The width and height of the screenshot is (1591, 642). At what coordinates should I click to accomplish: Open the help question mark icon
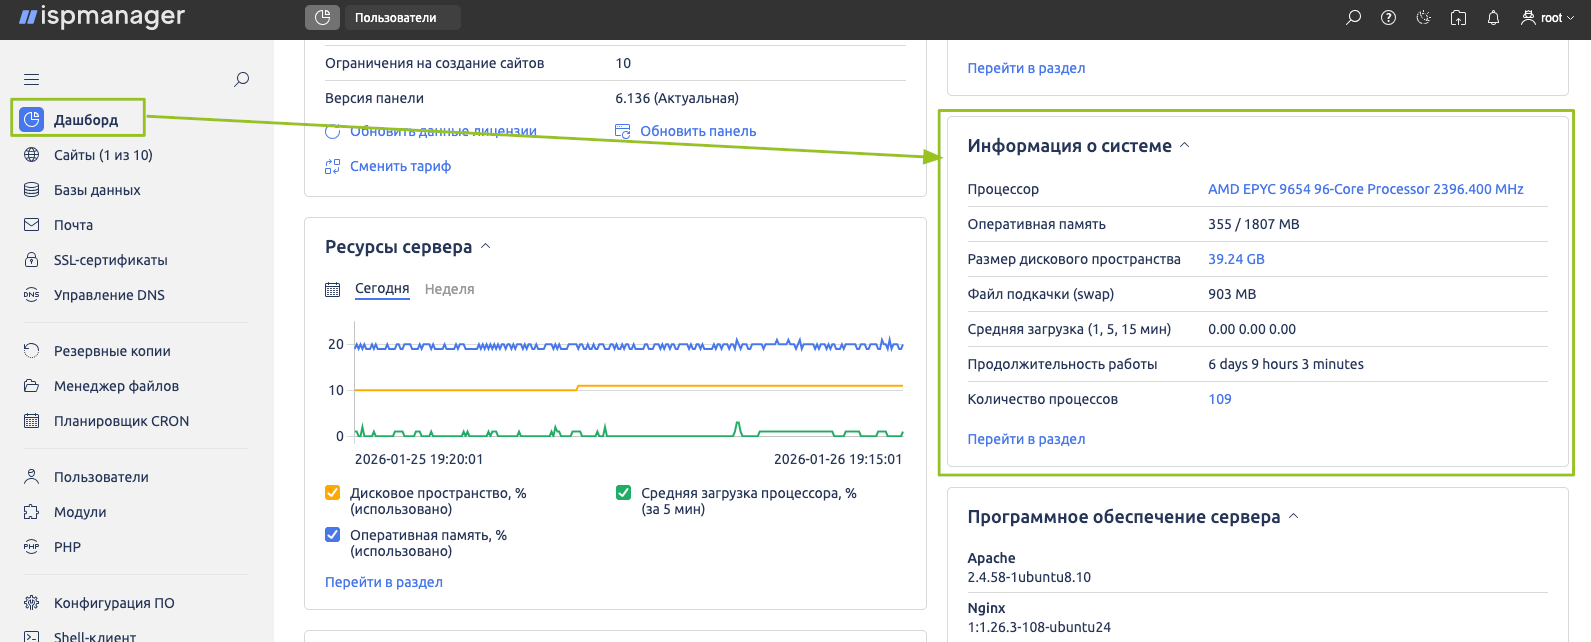(1388, 18)
